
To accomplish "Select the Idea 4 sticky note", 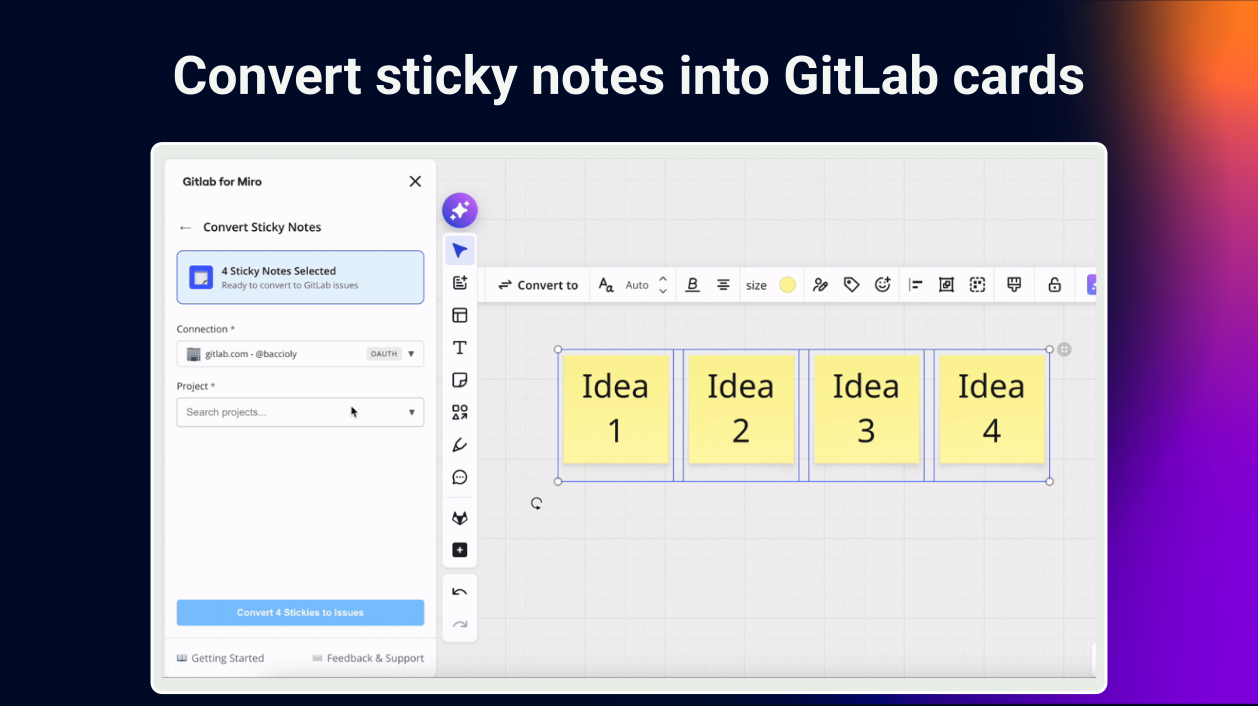I will 991,408.
